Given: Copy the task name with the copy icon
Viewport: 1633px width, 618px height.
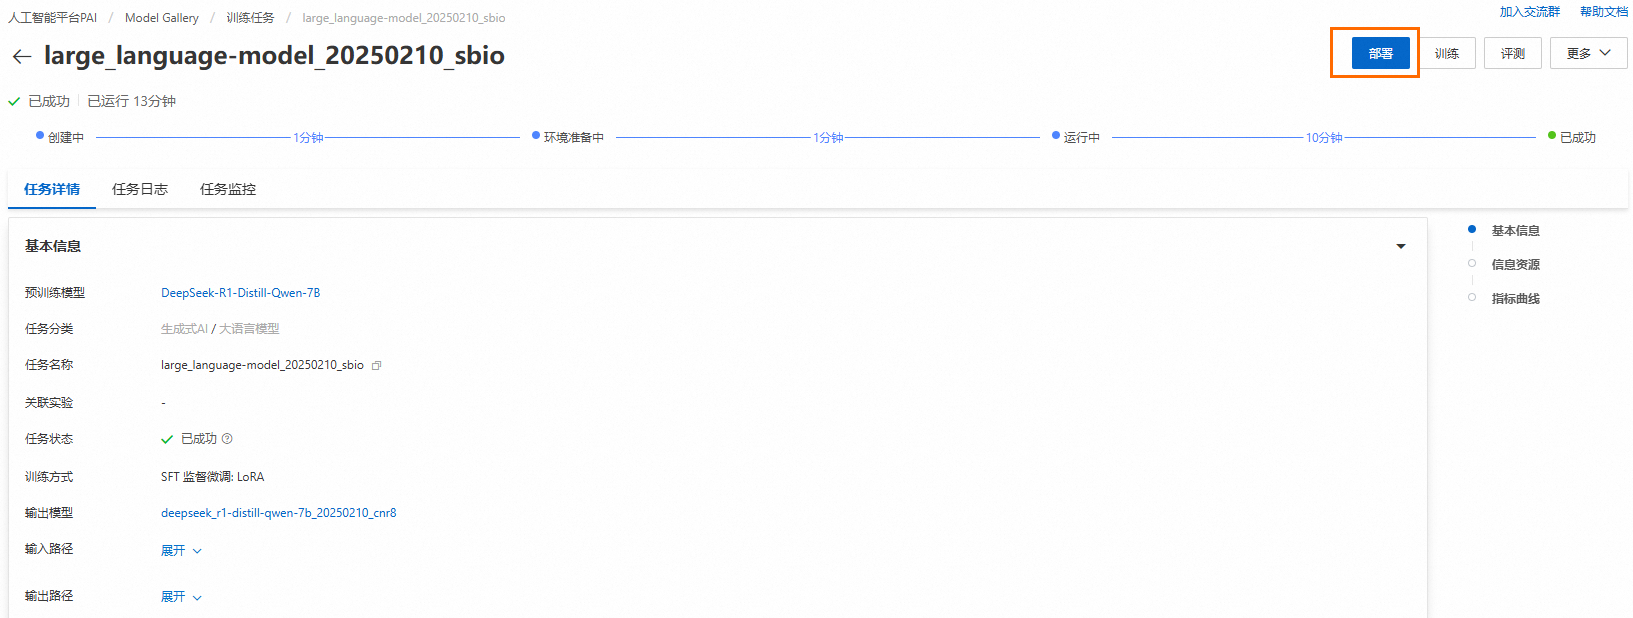Looking at the screenshot, I should (377, 366).
